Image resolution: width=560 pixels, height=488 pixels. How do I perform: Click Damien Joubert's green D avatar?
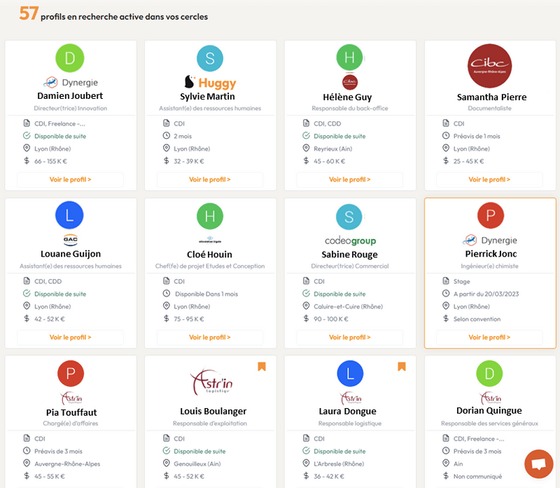70,58
